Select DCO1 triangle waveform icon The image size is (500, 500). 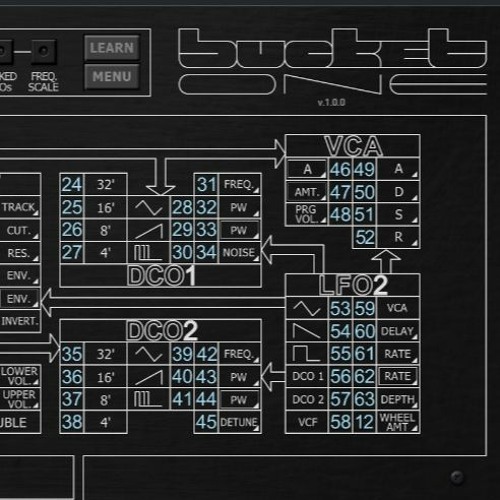(149, 207)
